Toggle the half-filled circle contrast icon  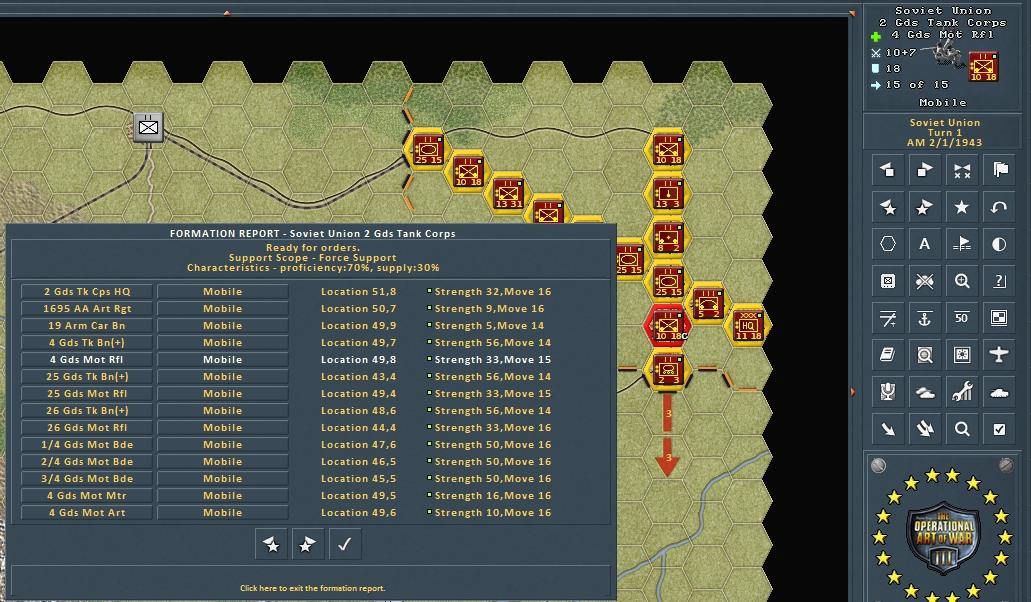click(999, 244)
